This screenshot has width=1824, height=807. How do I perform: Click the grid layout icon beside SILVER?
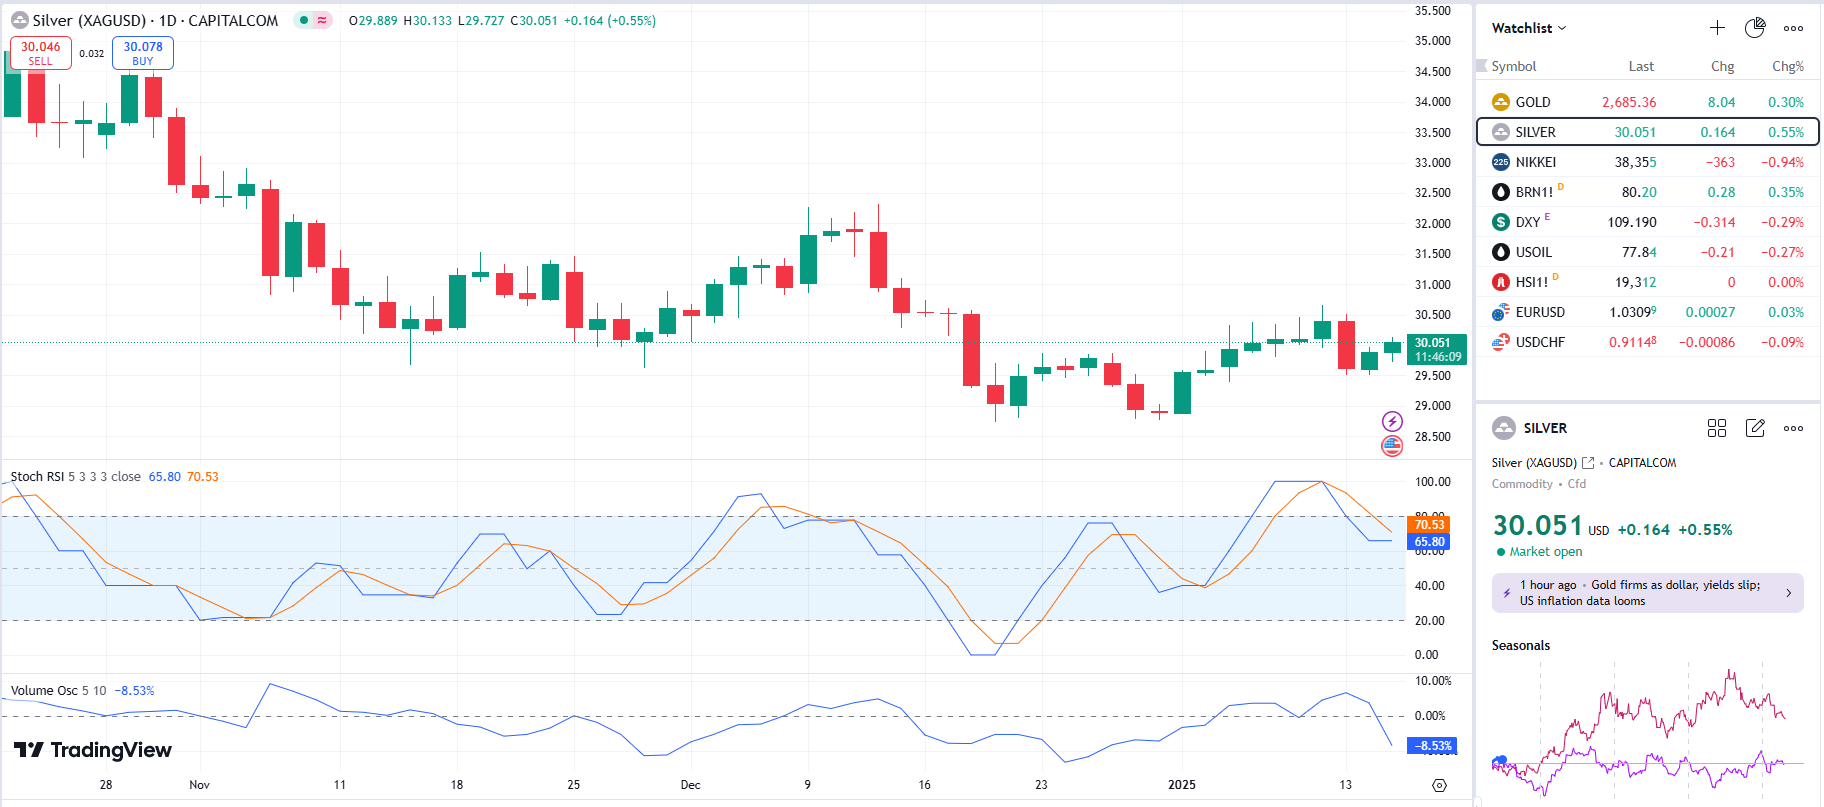coord(1717,428)
